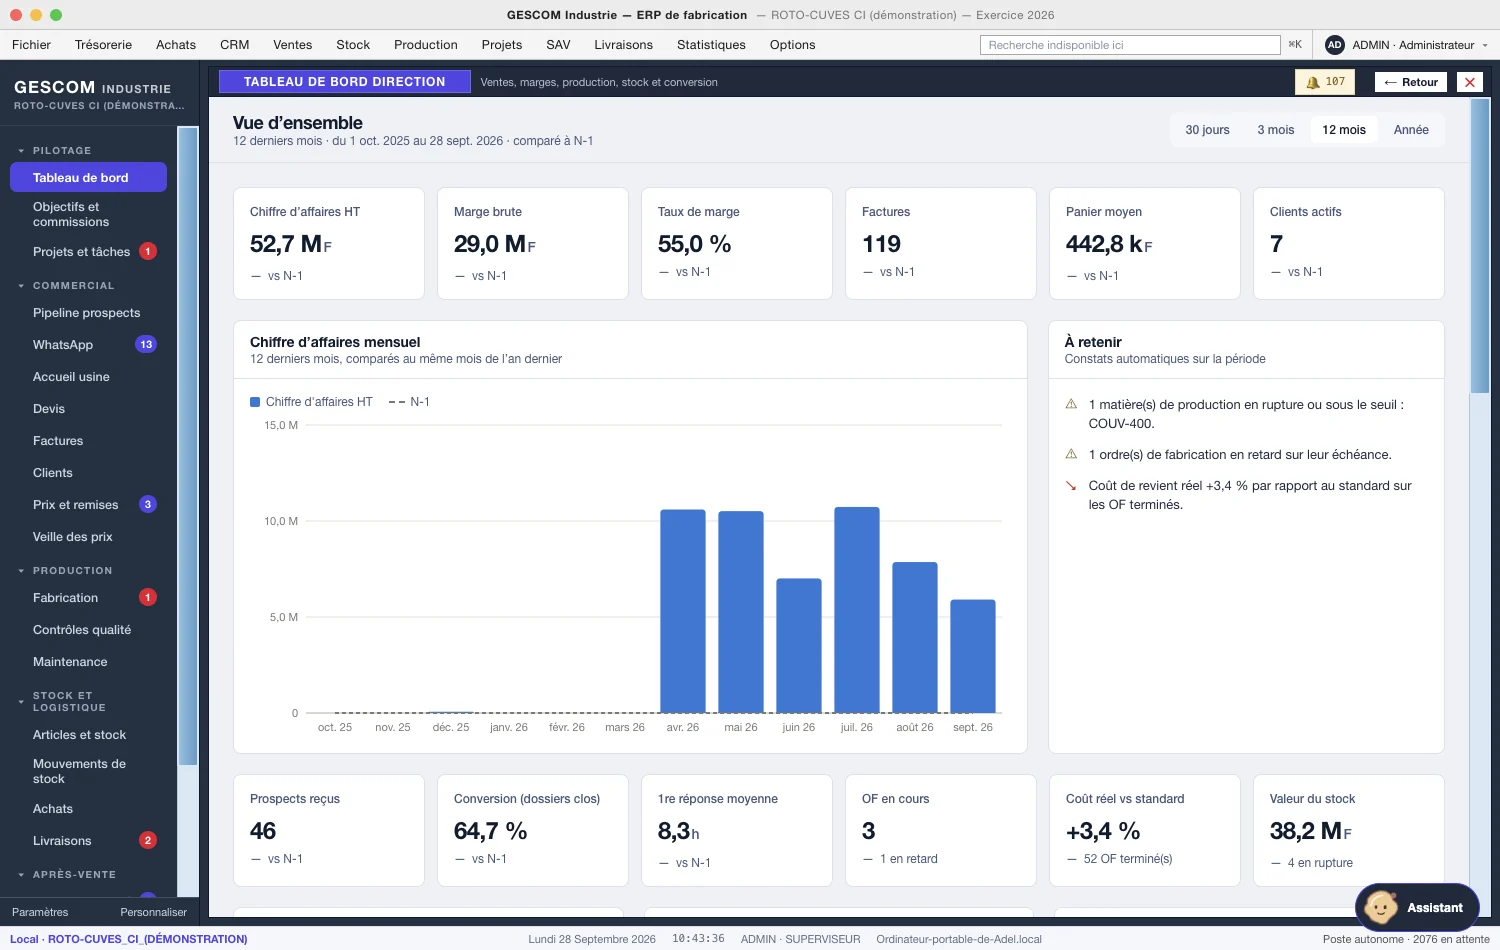
Task: Close the dashboard with the red X
Action: [1469, 82]
